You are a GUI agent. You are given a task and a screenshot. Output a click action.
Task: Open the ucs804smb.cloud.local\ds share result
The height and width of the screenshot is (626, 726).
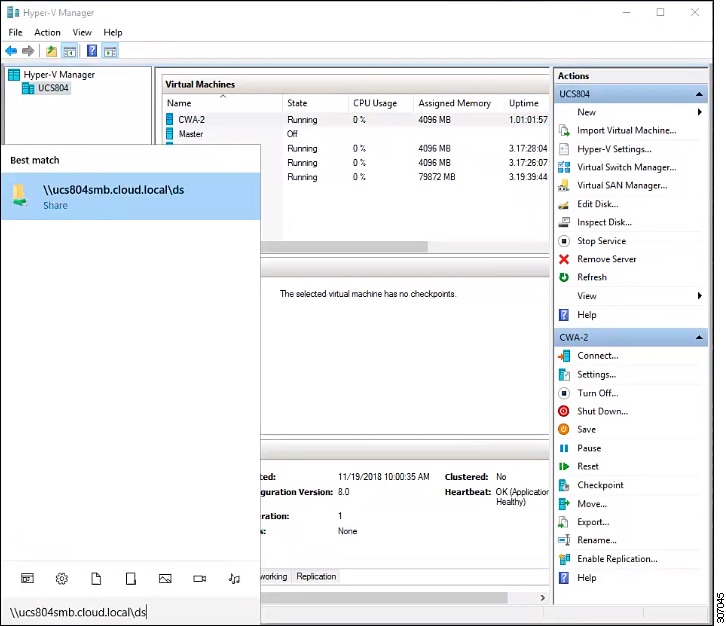pyautogui.click(x=131, y=196)
